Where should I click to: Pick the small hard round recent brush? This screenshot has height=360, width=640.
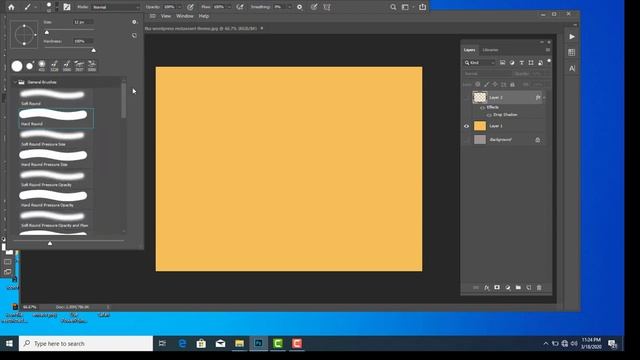click(x=29, y=66)
